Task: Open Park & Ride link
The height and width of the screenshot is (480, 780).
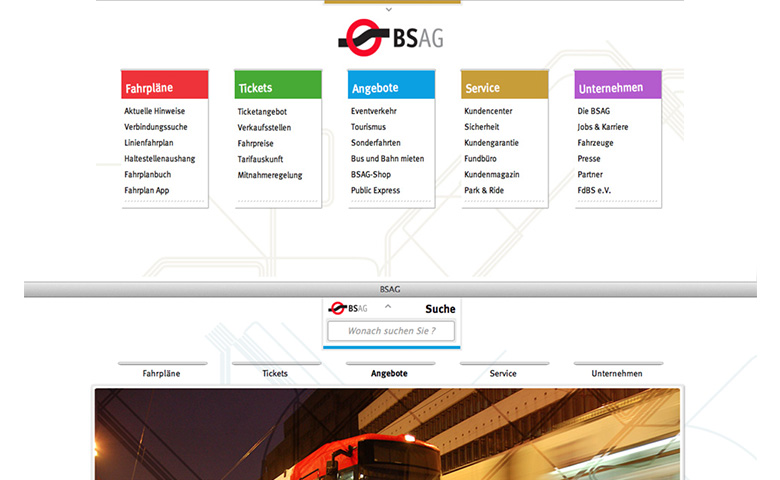Action: pyautogui.click(x=484, y=191)
